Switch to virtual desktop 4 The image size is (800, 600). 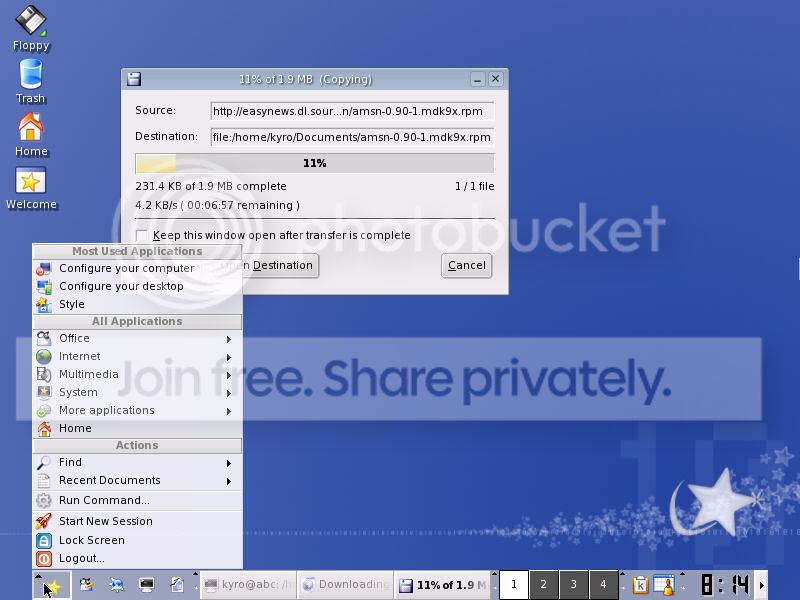pyautogui.click(x=603, y=585)
